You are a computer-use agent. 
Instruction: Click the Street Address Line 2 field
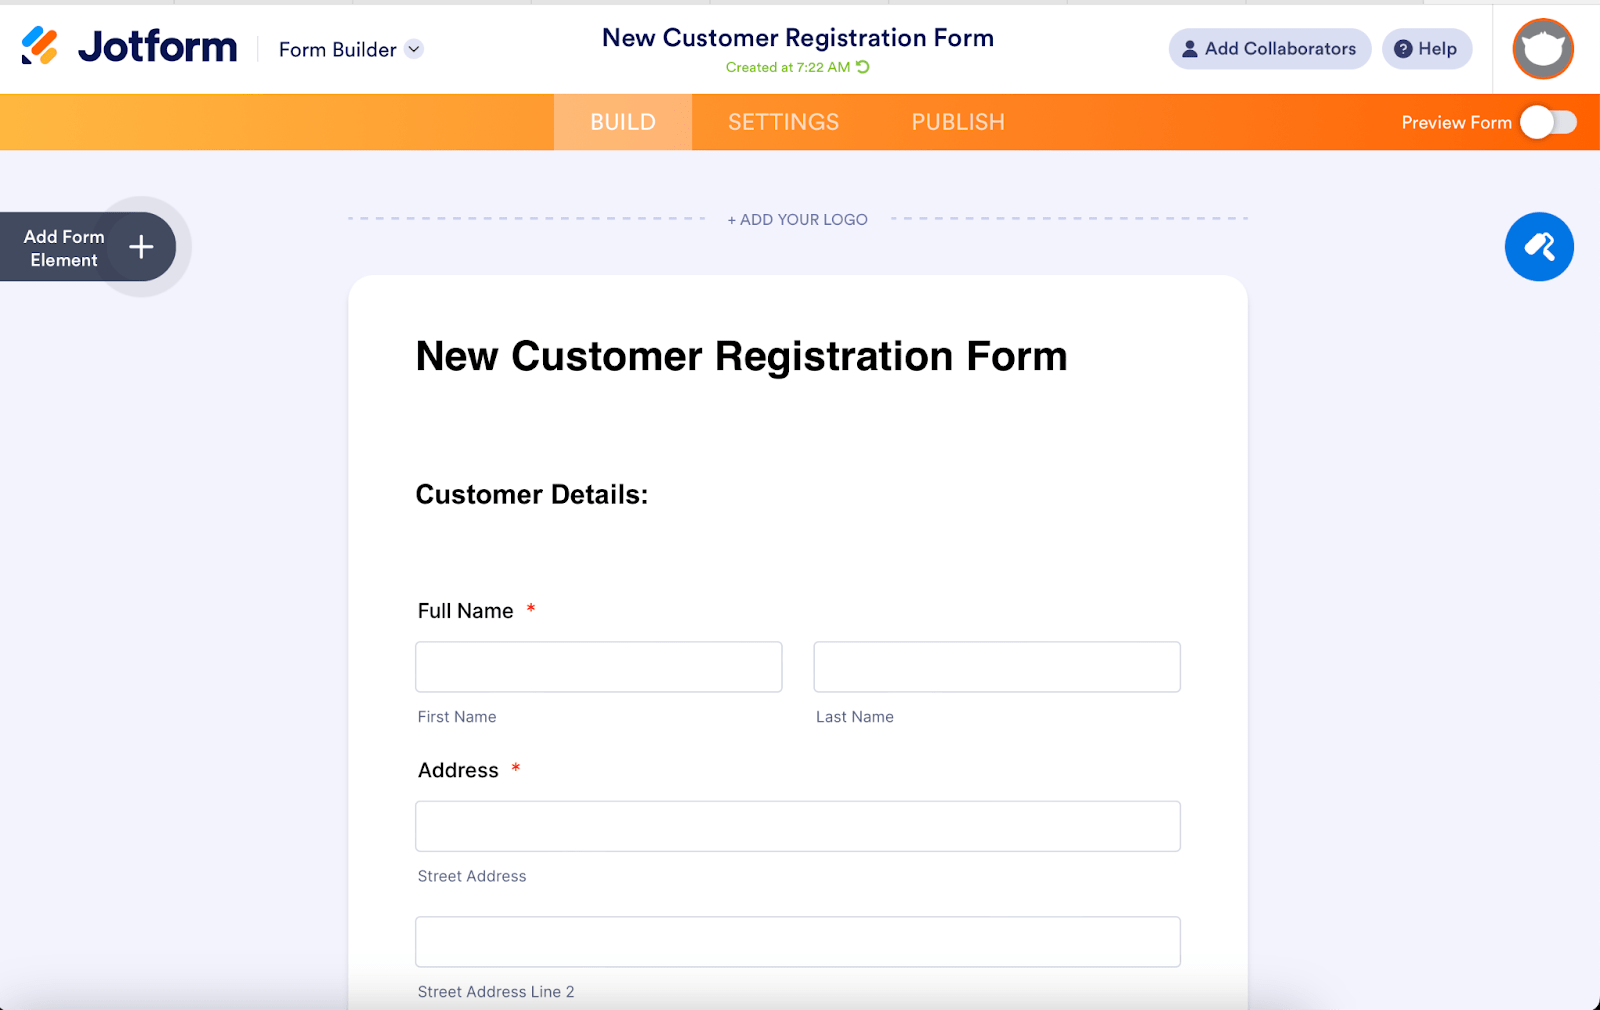(798, 942)
